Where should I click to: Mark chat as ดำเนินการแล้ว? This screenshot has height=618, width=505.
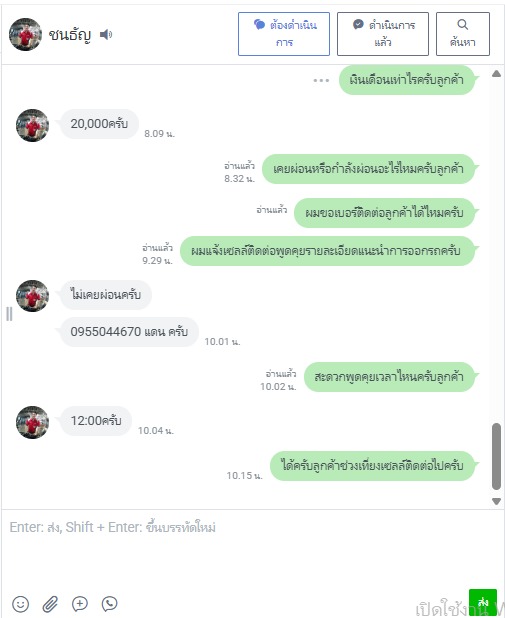383,34
